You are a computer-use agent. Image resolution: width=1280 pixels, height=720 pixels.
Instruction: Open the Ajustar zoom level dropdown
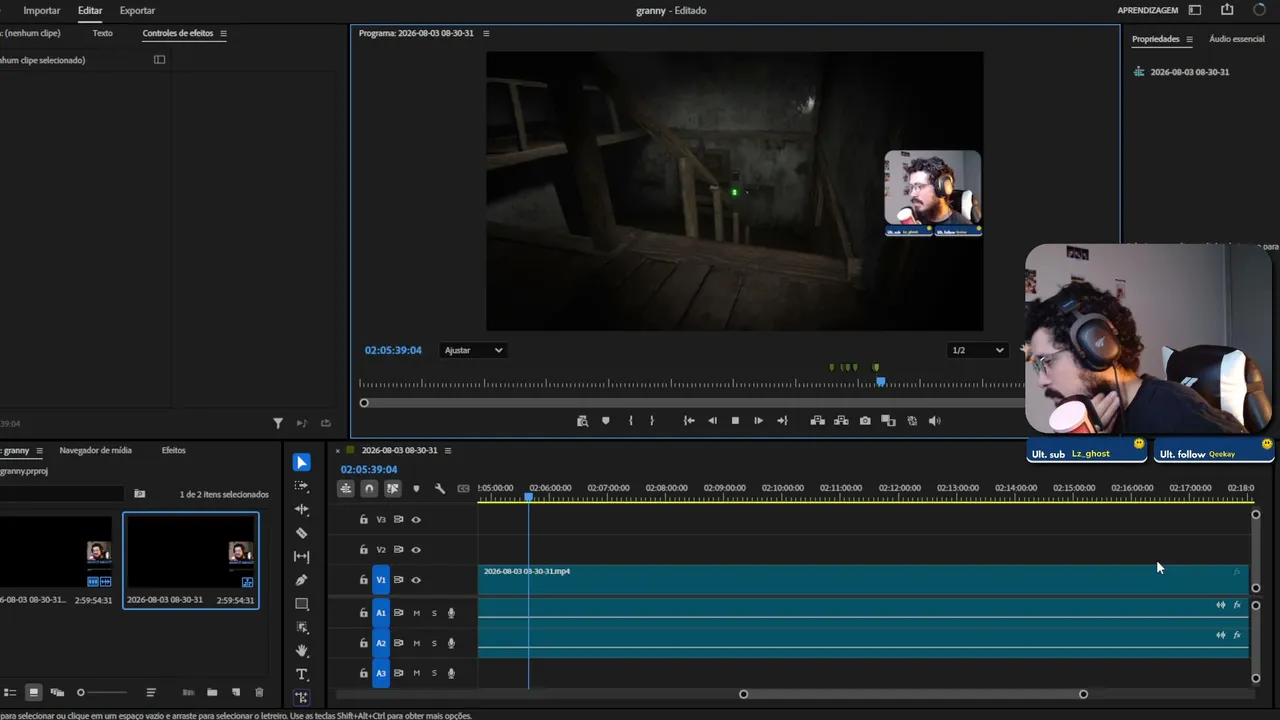click(x=473, y=350)
